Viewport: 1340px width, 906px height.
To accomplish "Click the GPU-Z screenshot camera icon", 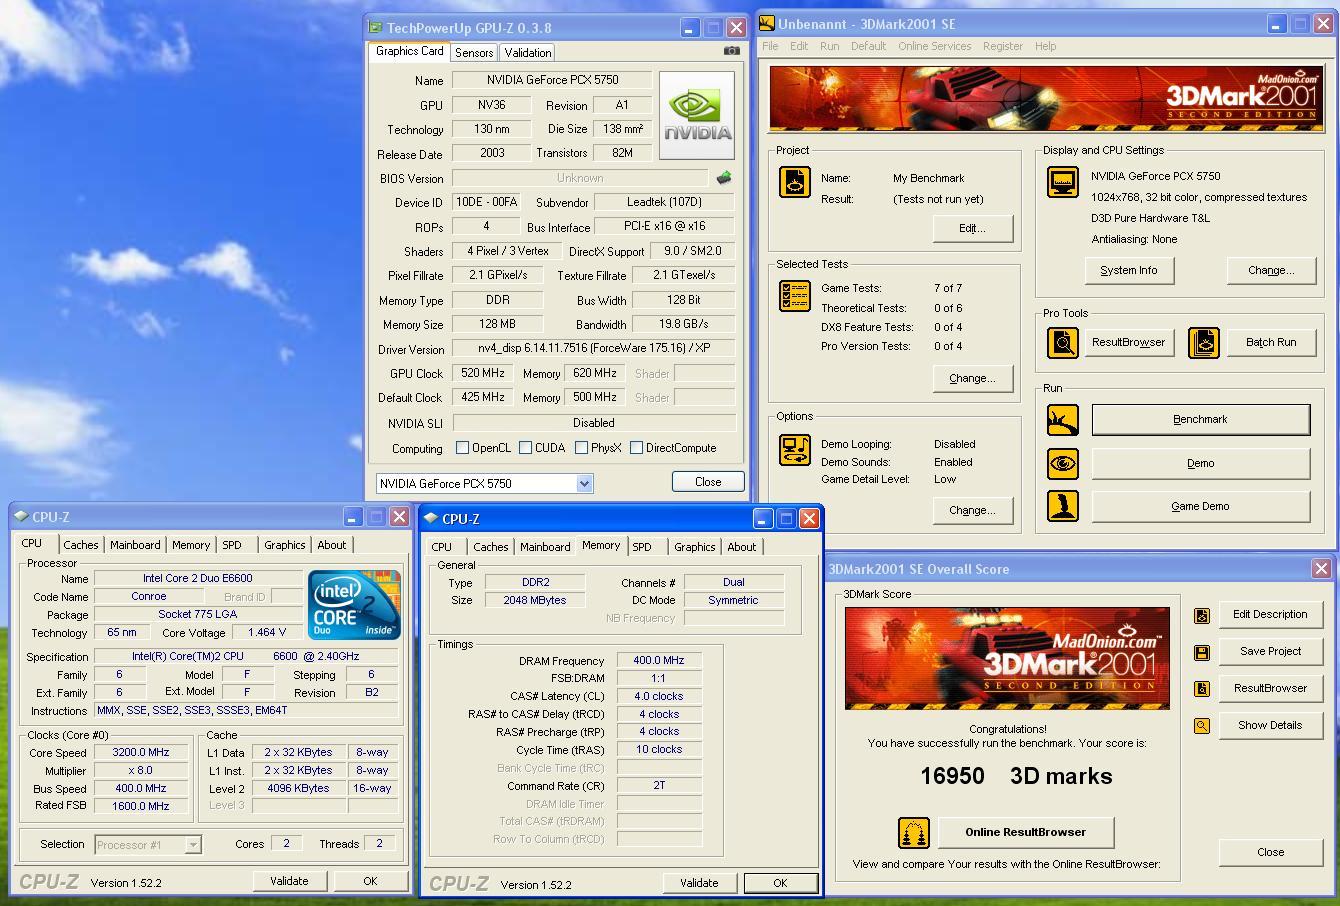I will click(732, 51).
